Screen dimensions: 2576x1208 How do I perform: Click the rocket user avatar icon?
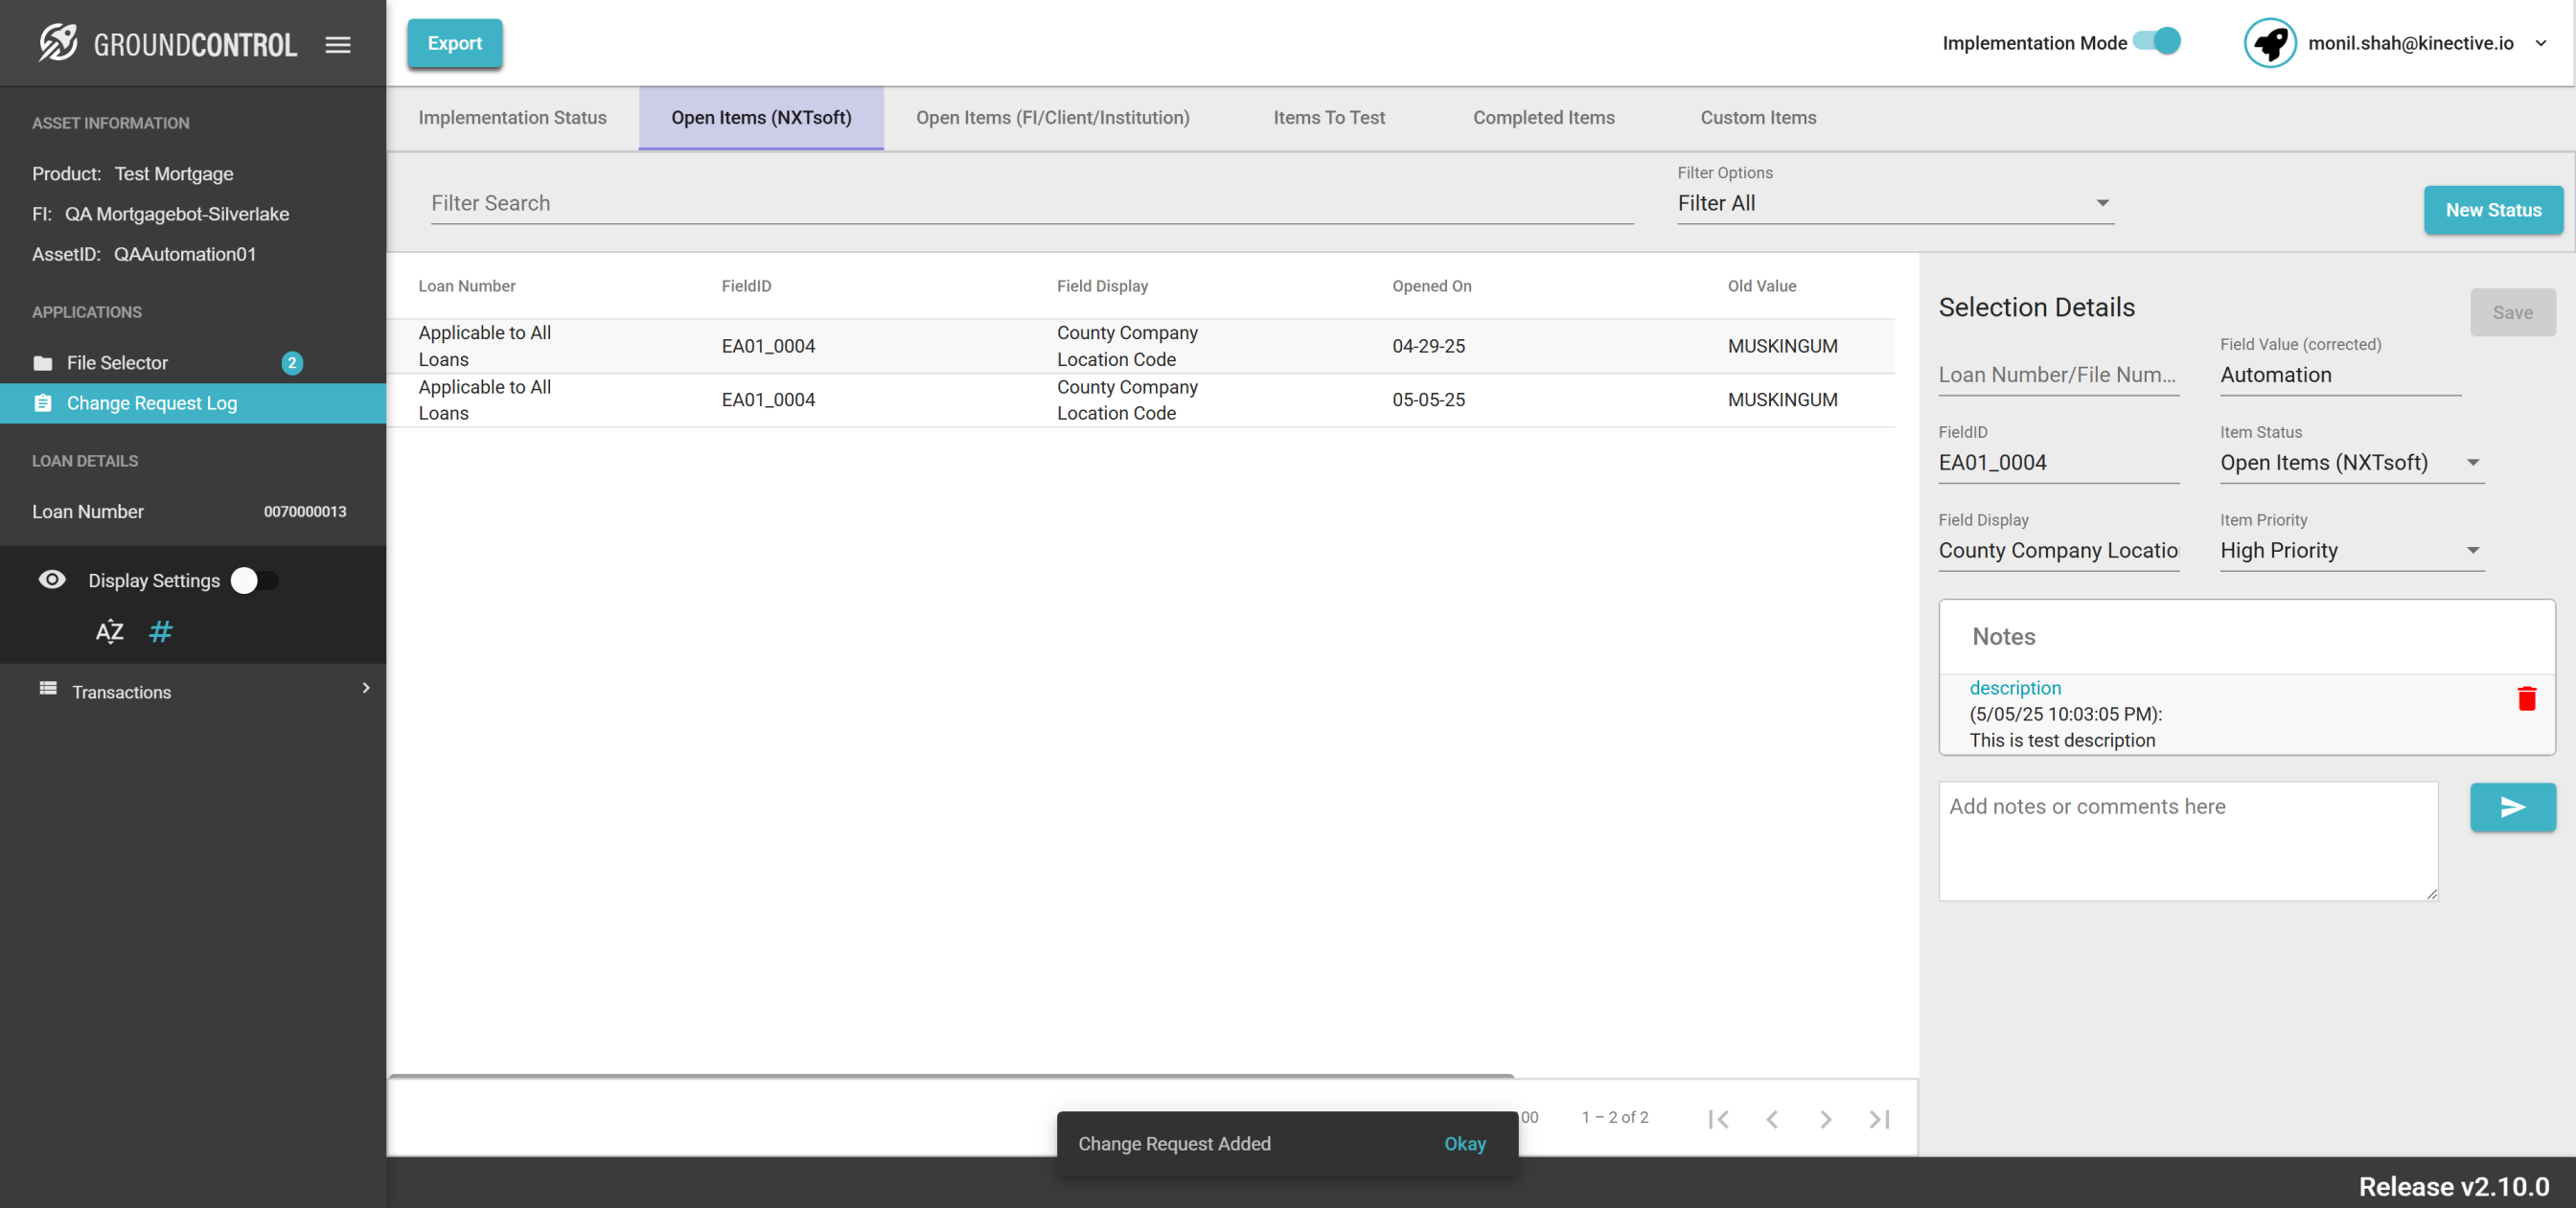[2269, 43]
